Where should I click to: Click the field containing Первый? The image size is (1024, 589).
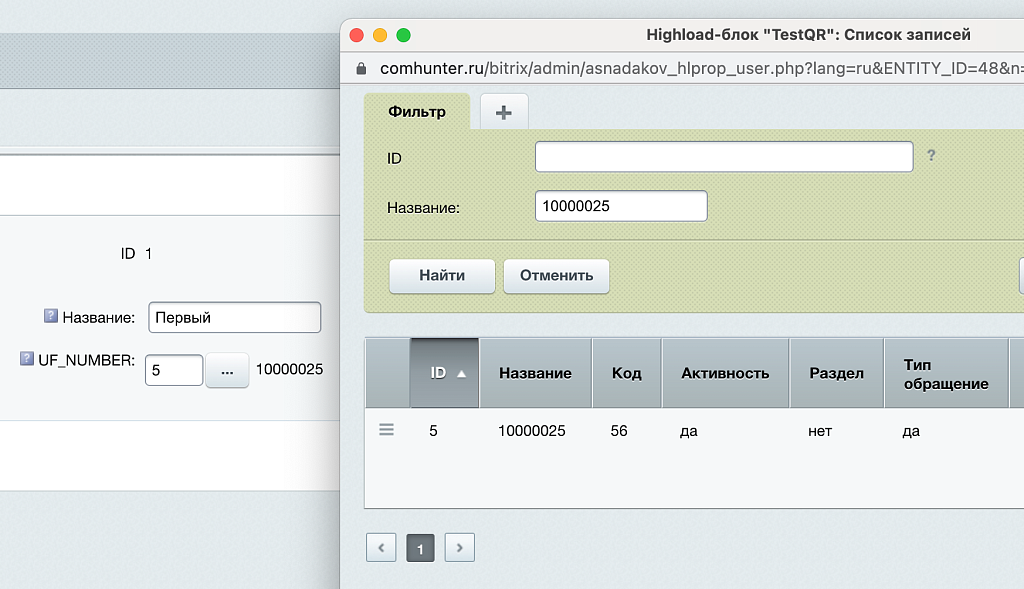point(234,317)
